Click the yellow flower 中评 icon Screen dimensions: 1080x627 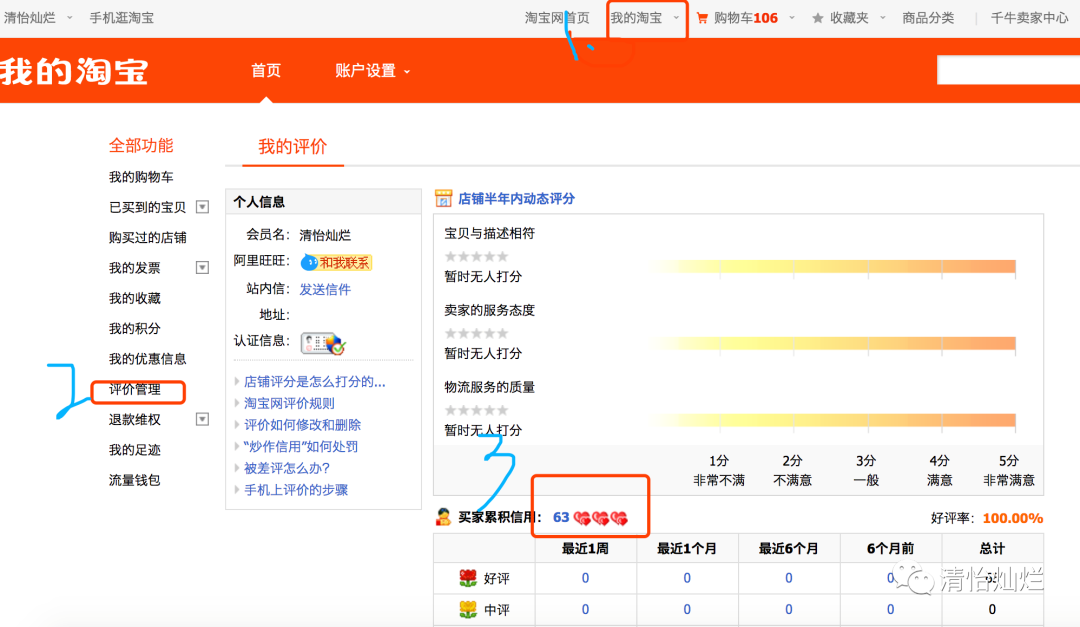(x=468, y=609)
